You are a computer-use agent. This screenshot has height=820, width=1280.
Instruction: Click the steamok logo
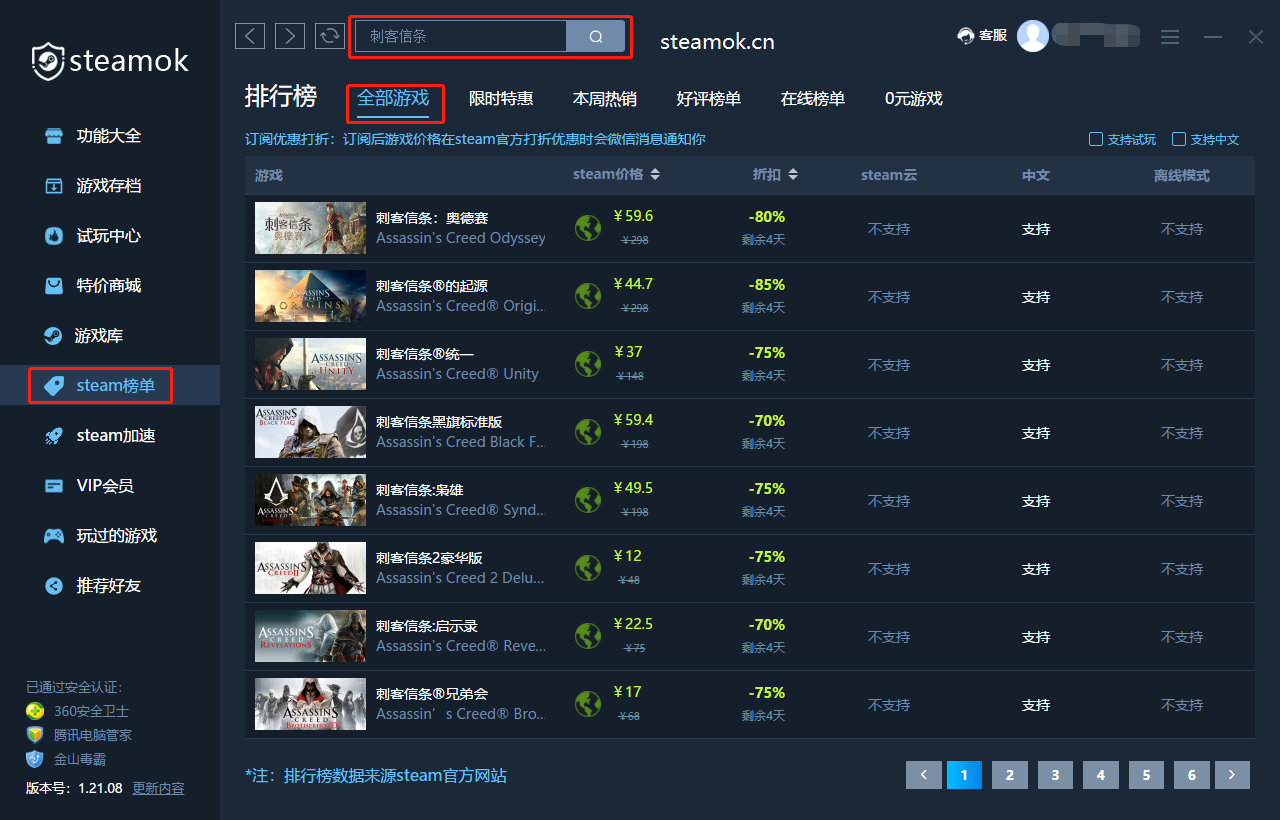pyautogui.click(x=110, y=61)
